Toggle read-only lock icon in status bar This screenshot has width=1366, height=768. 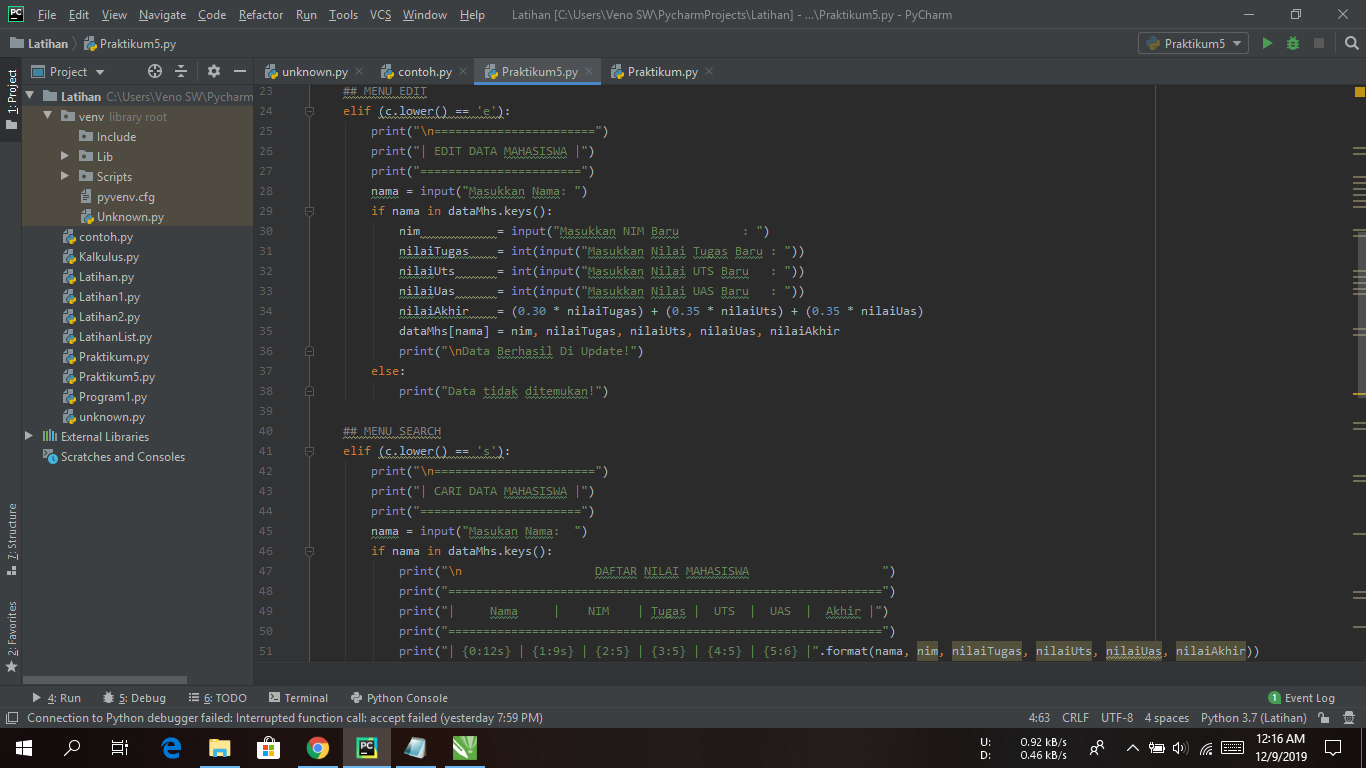(1324, 718)
